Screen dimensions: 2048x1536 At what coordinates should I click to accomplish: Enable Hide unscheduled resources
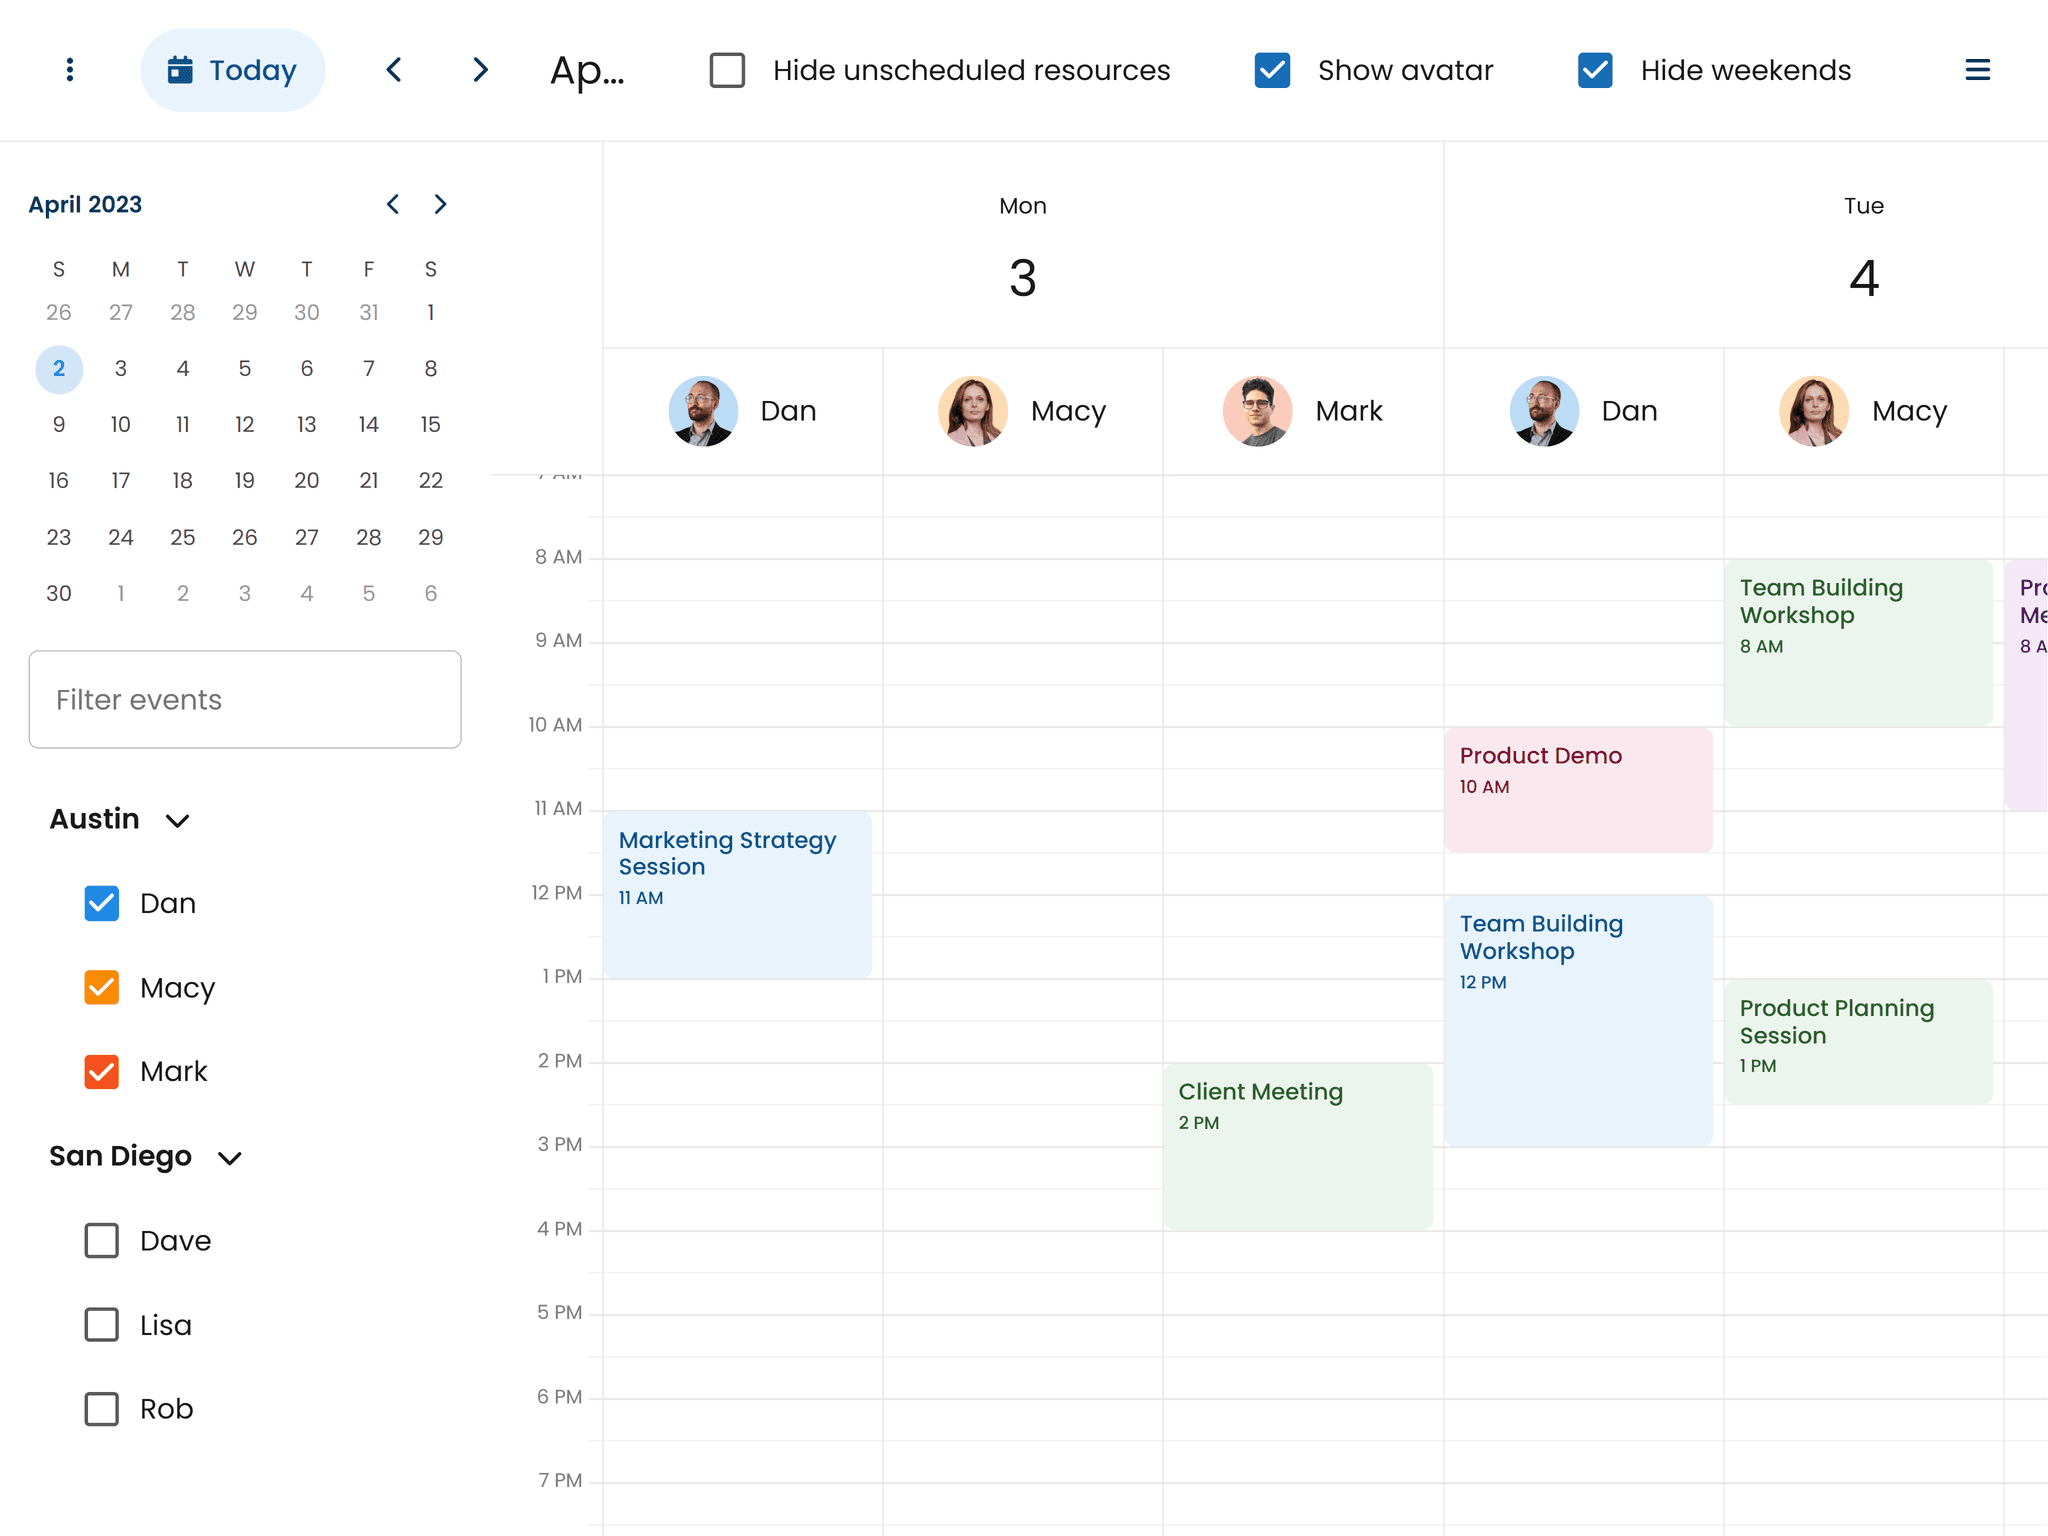[727, 70]
